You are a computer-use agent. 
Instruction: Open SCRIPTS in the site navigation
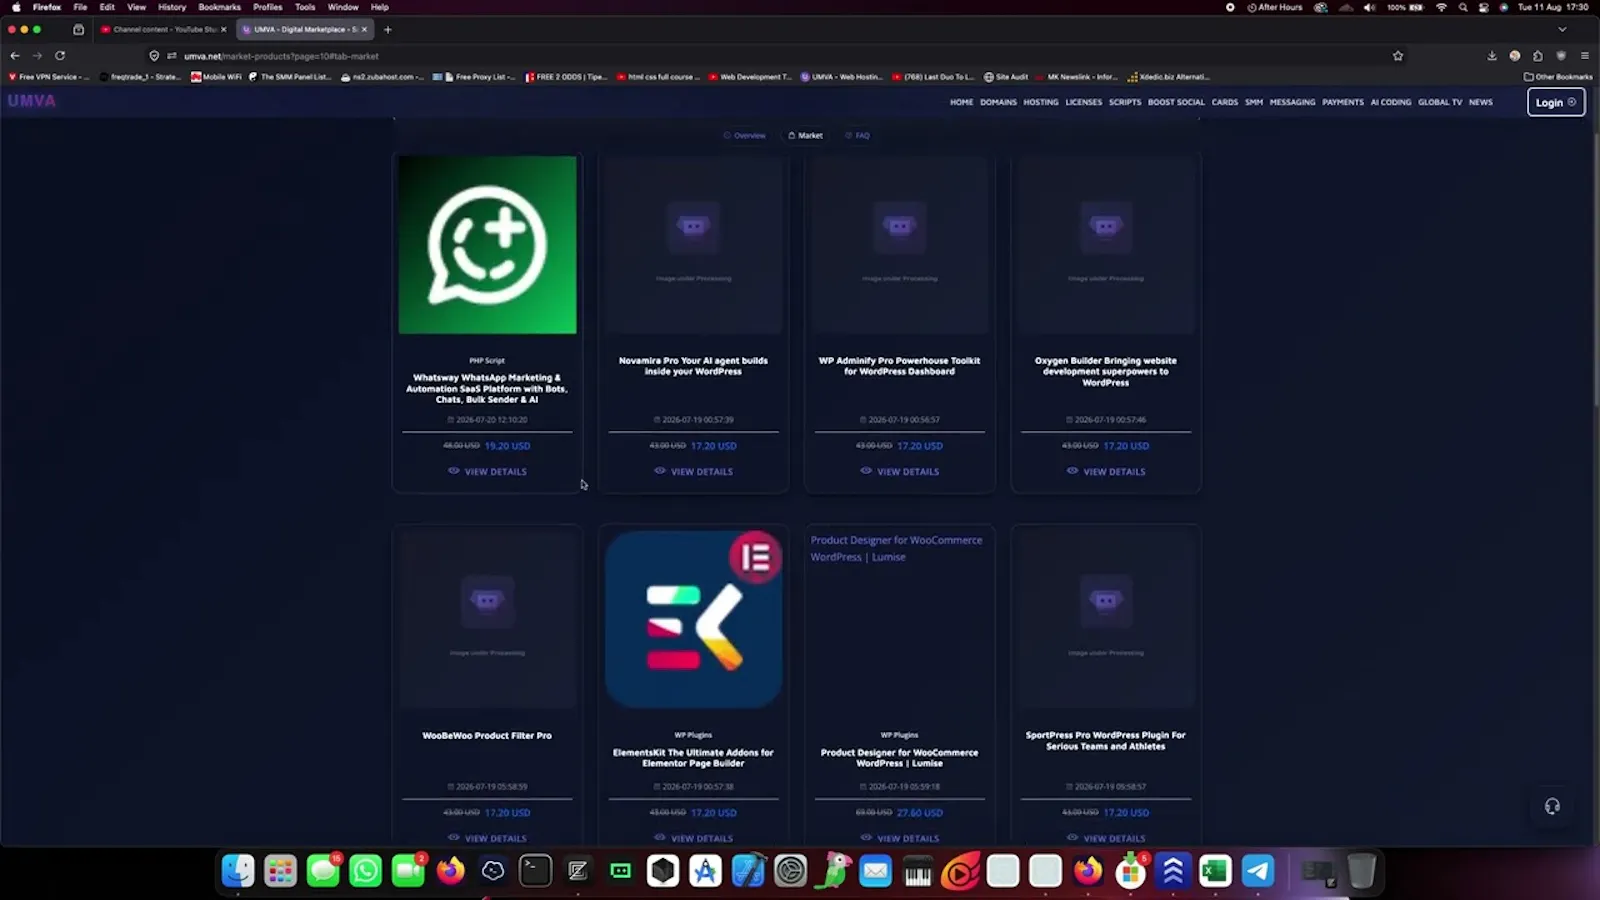tap(1124, 102)
